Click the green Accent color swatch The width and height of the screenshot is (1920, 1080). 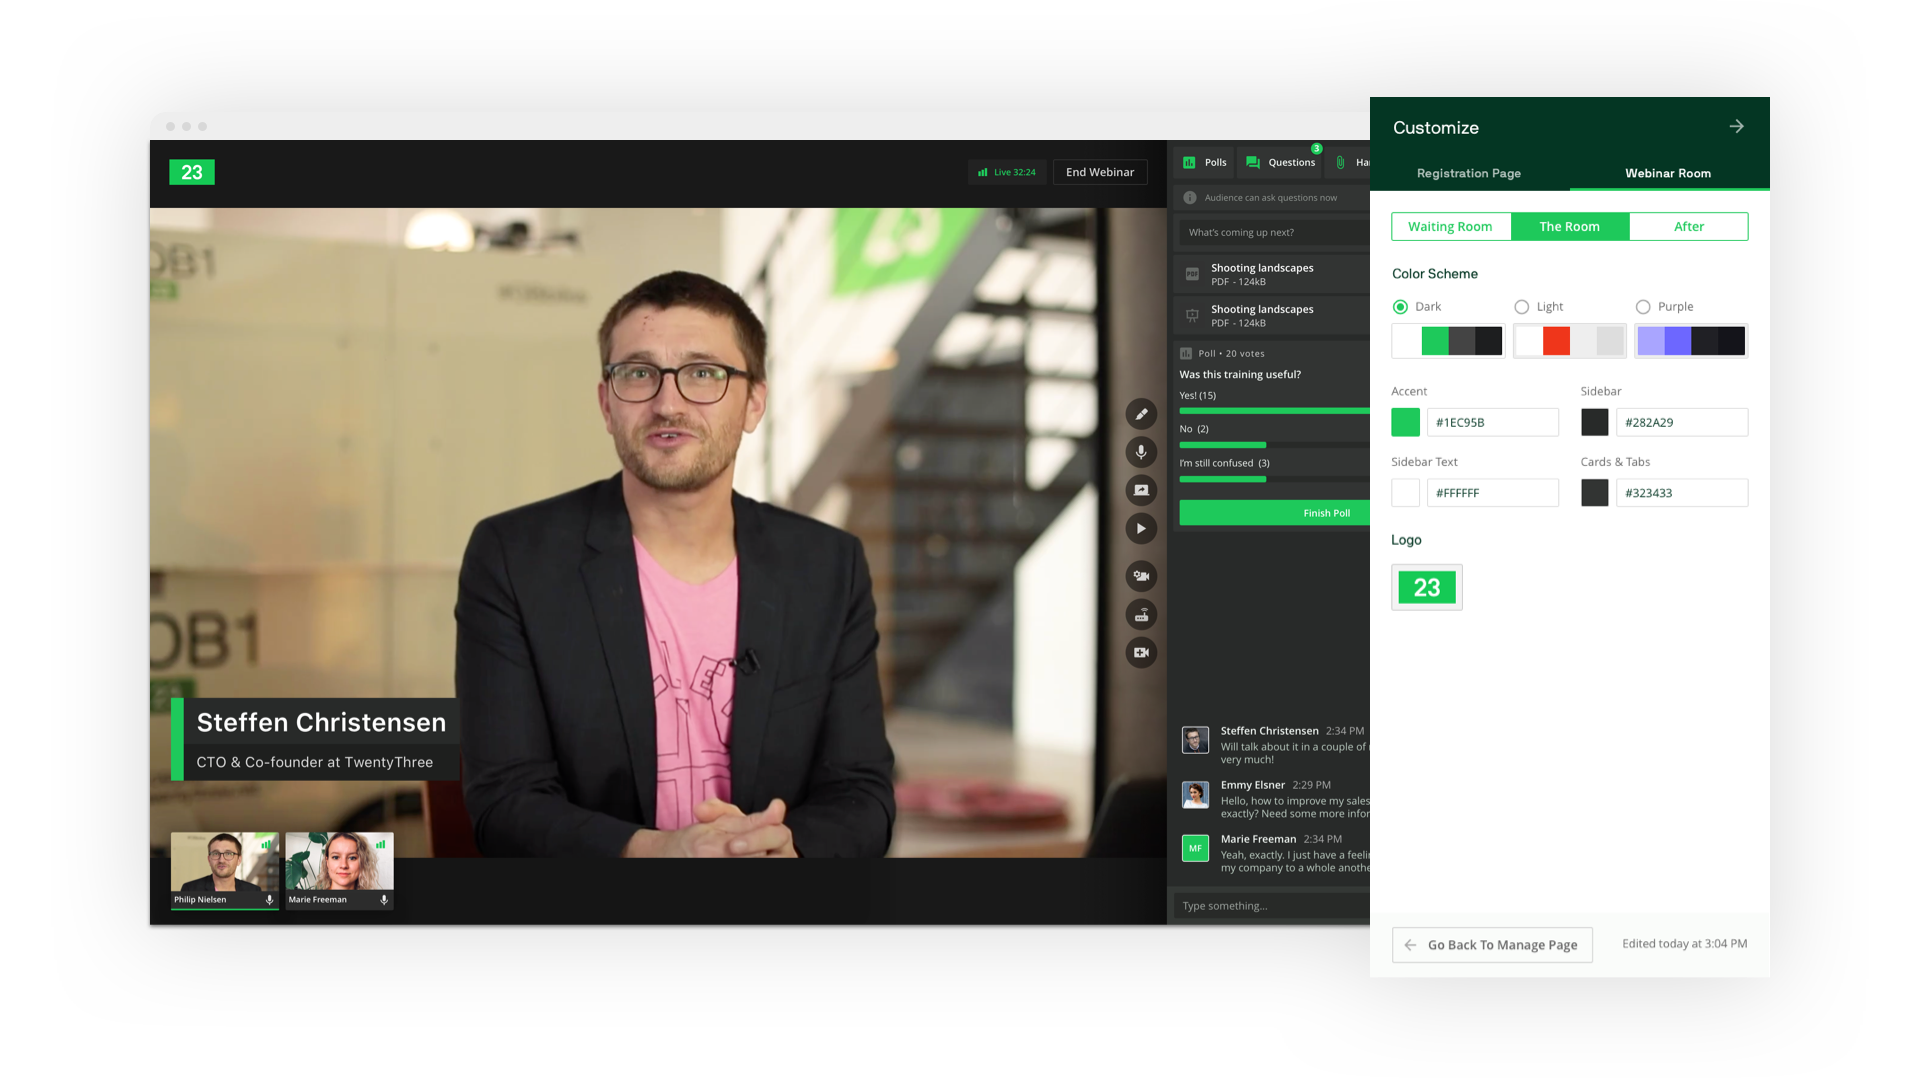coord(1405,423)
